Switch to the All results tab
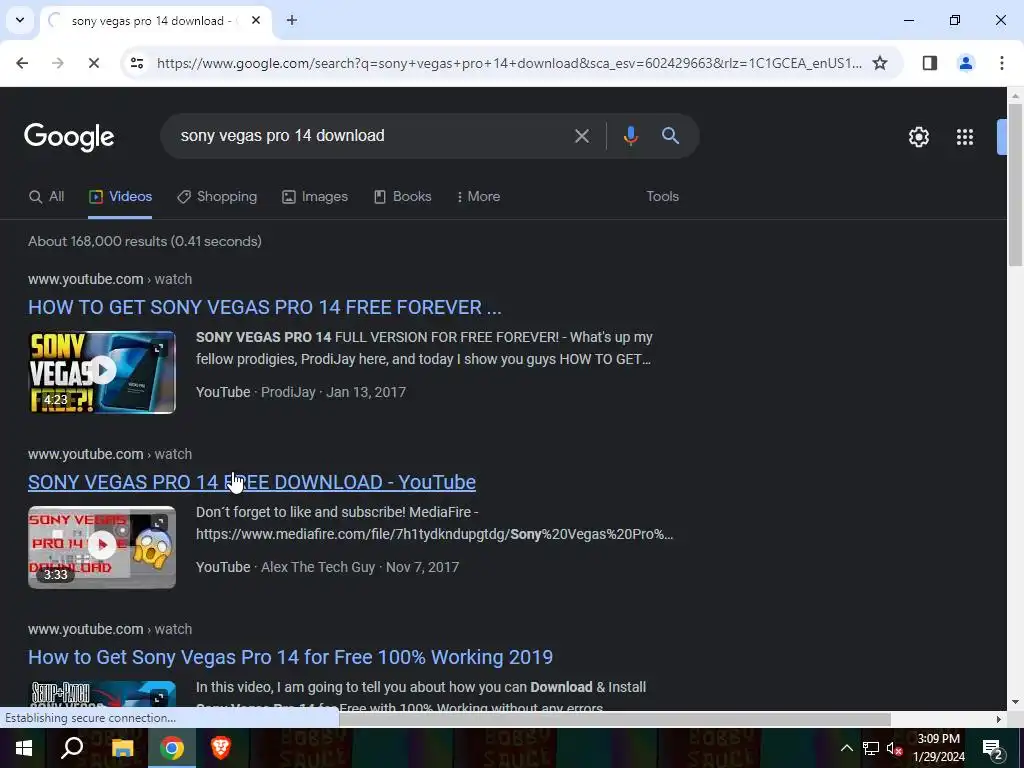The image size is (1024, 768). pos(46,197)
